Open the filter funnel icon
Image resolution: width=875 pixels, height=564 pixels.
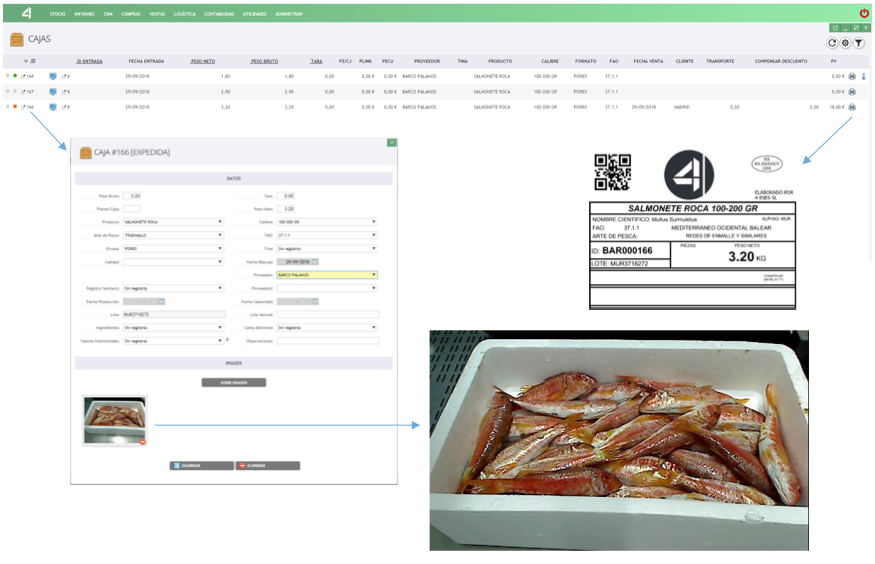tap(858, 43)
